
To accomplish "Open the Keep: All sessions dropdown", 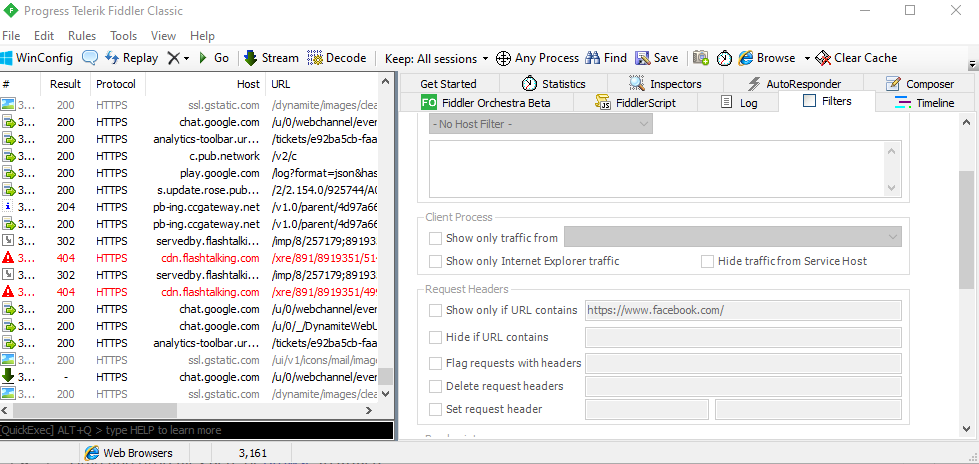I will point(436,58).
